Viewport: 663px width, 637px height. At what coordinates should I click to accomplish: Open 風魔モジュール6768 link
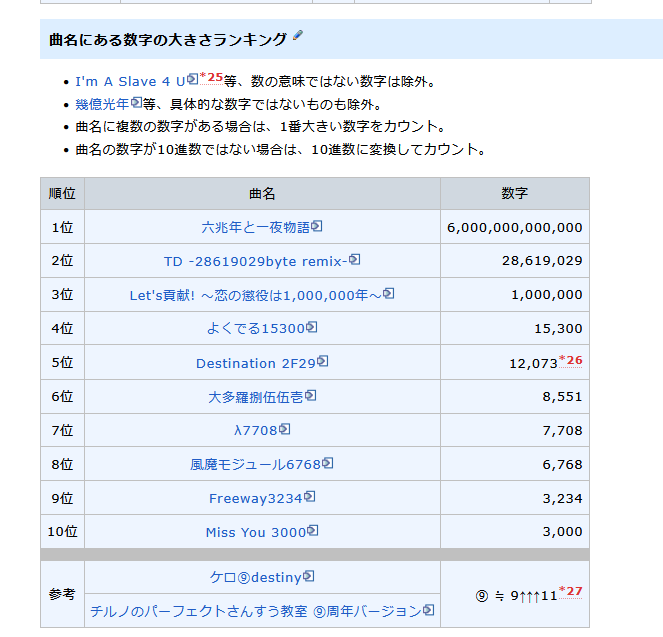point(255,465)
